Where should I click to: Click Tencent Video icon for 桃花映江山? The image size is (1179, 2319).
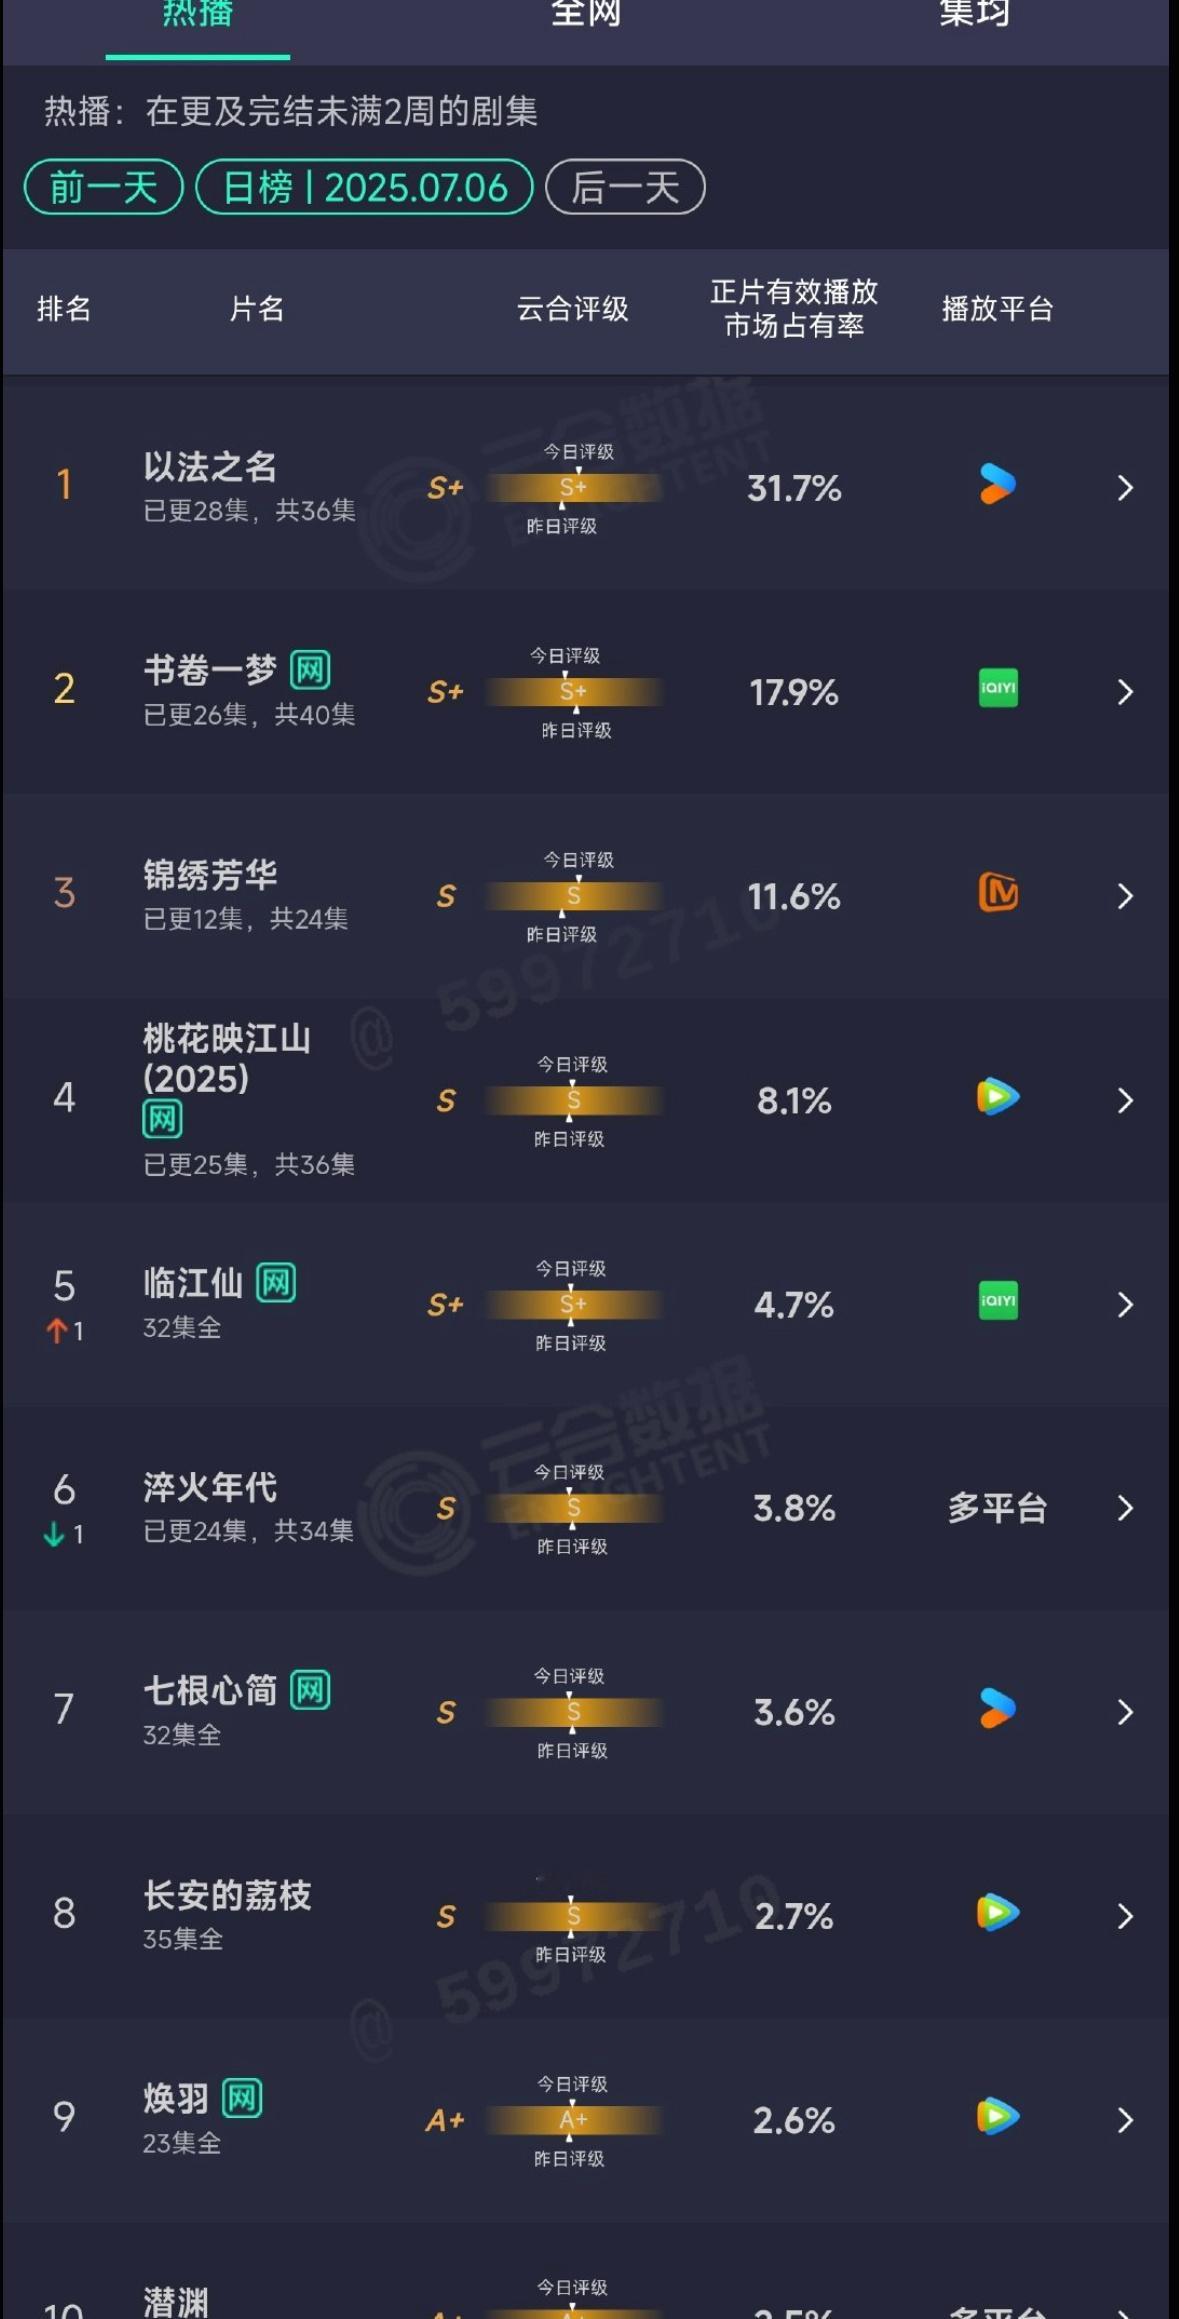point(997,1097)
